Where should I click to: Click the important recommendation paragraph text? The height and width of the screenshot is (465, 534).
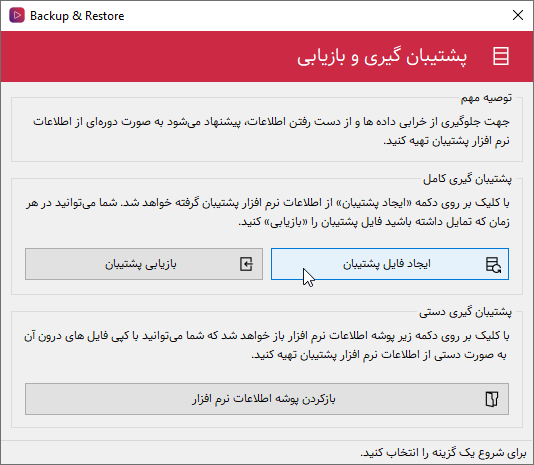pyautogui.click(x=271, y=131)
